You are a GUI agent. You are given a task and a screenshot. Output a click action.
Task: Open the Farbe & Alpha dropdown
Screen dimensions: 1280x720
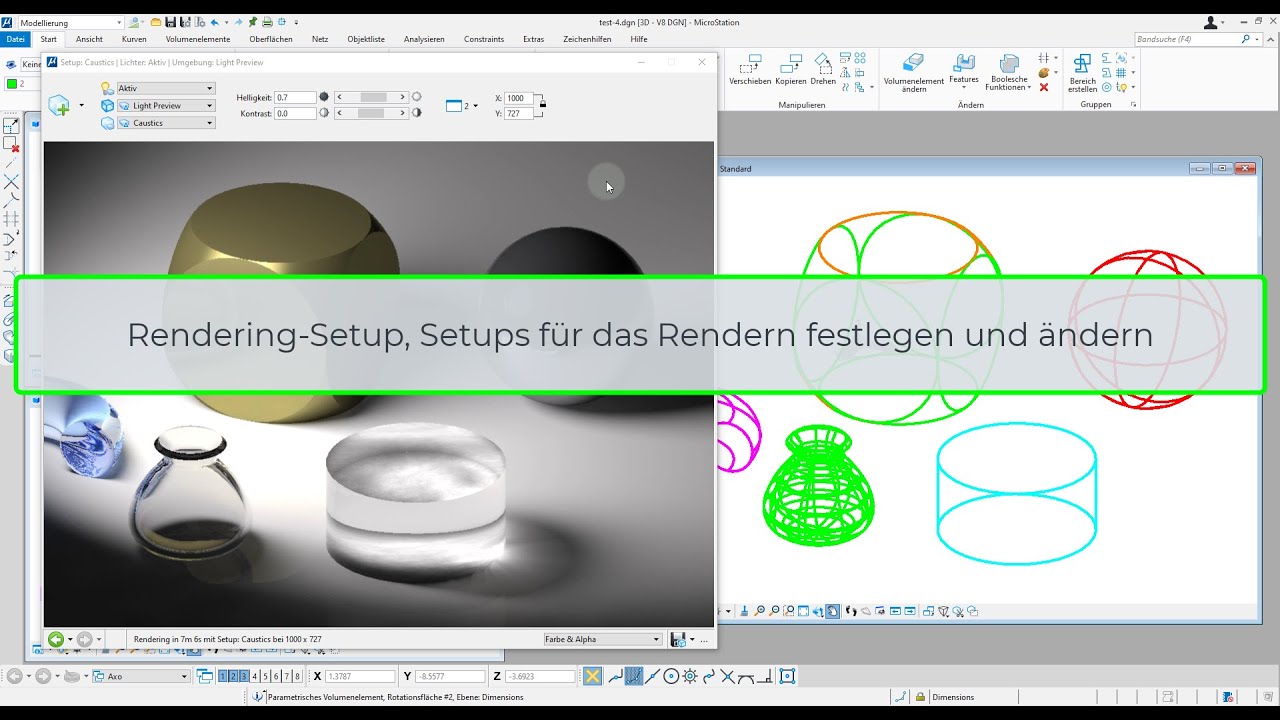point(602,639)
